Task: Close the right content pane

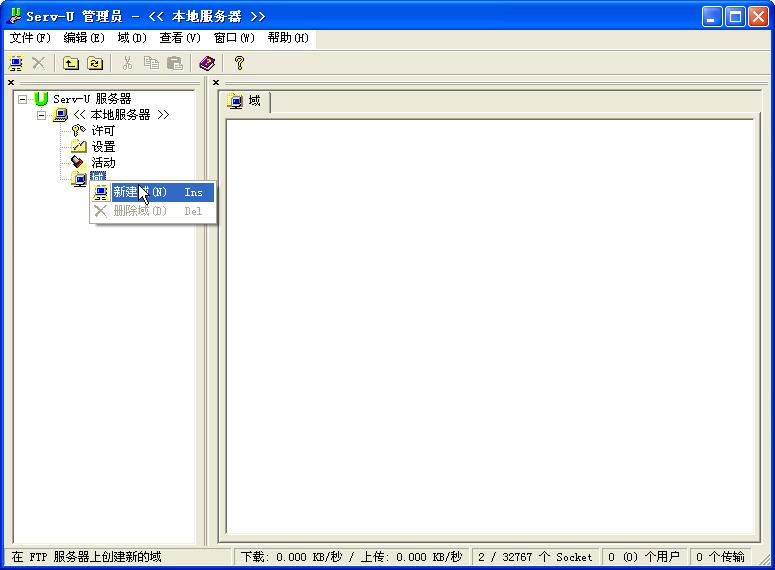Action: point(216,83)
